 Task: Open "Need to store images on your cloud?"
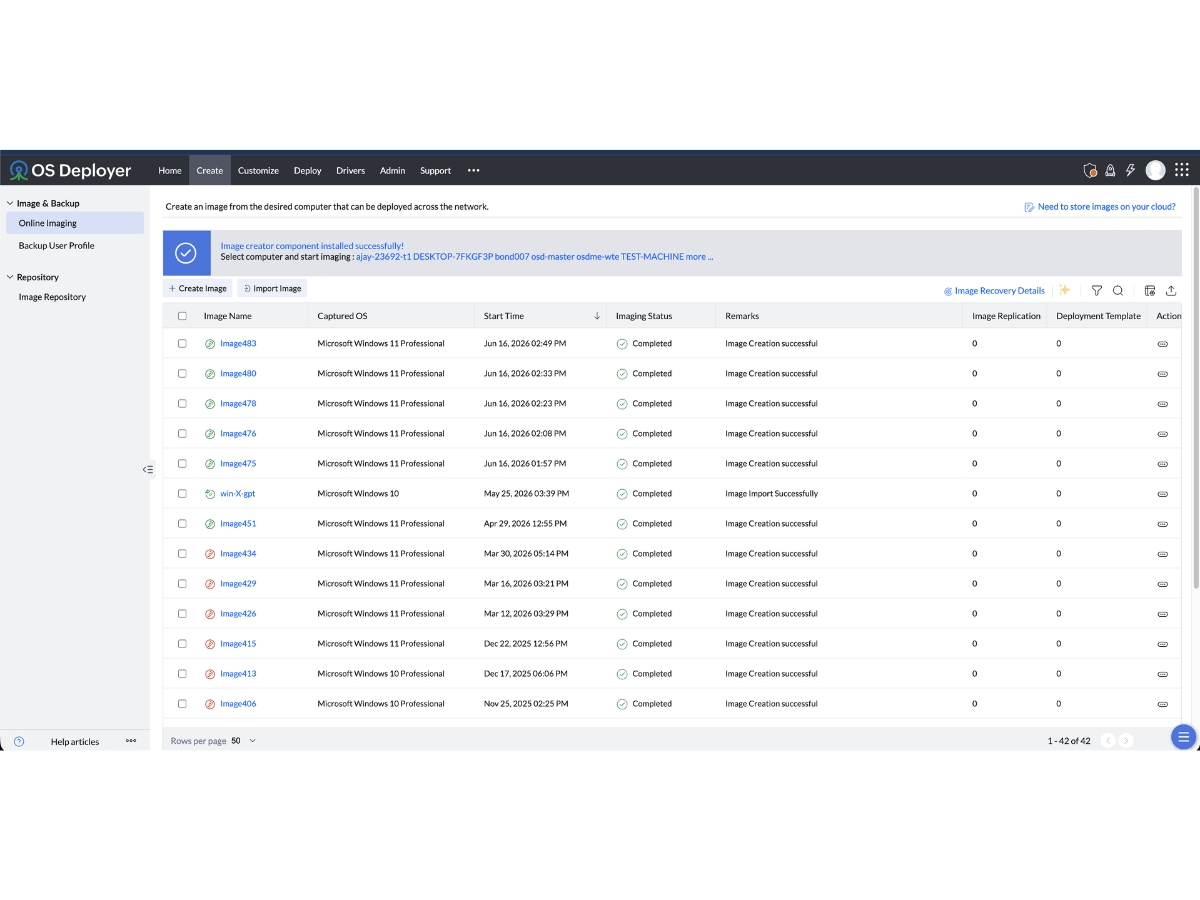(1100, 207)
